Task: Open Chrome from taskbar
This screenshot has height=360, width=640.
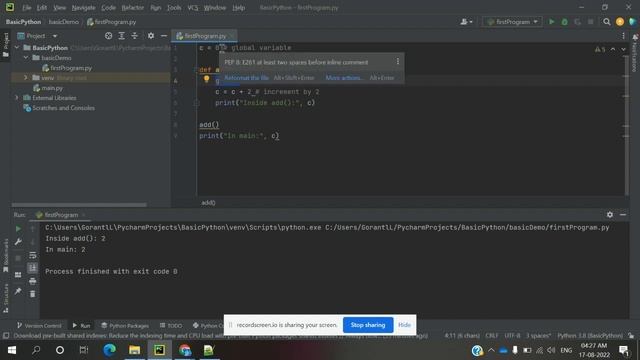Action: coord(184,350)
